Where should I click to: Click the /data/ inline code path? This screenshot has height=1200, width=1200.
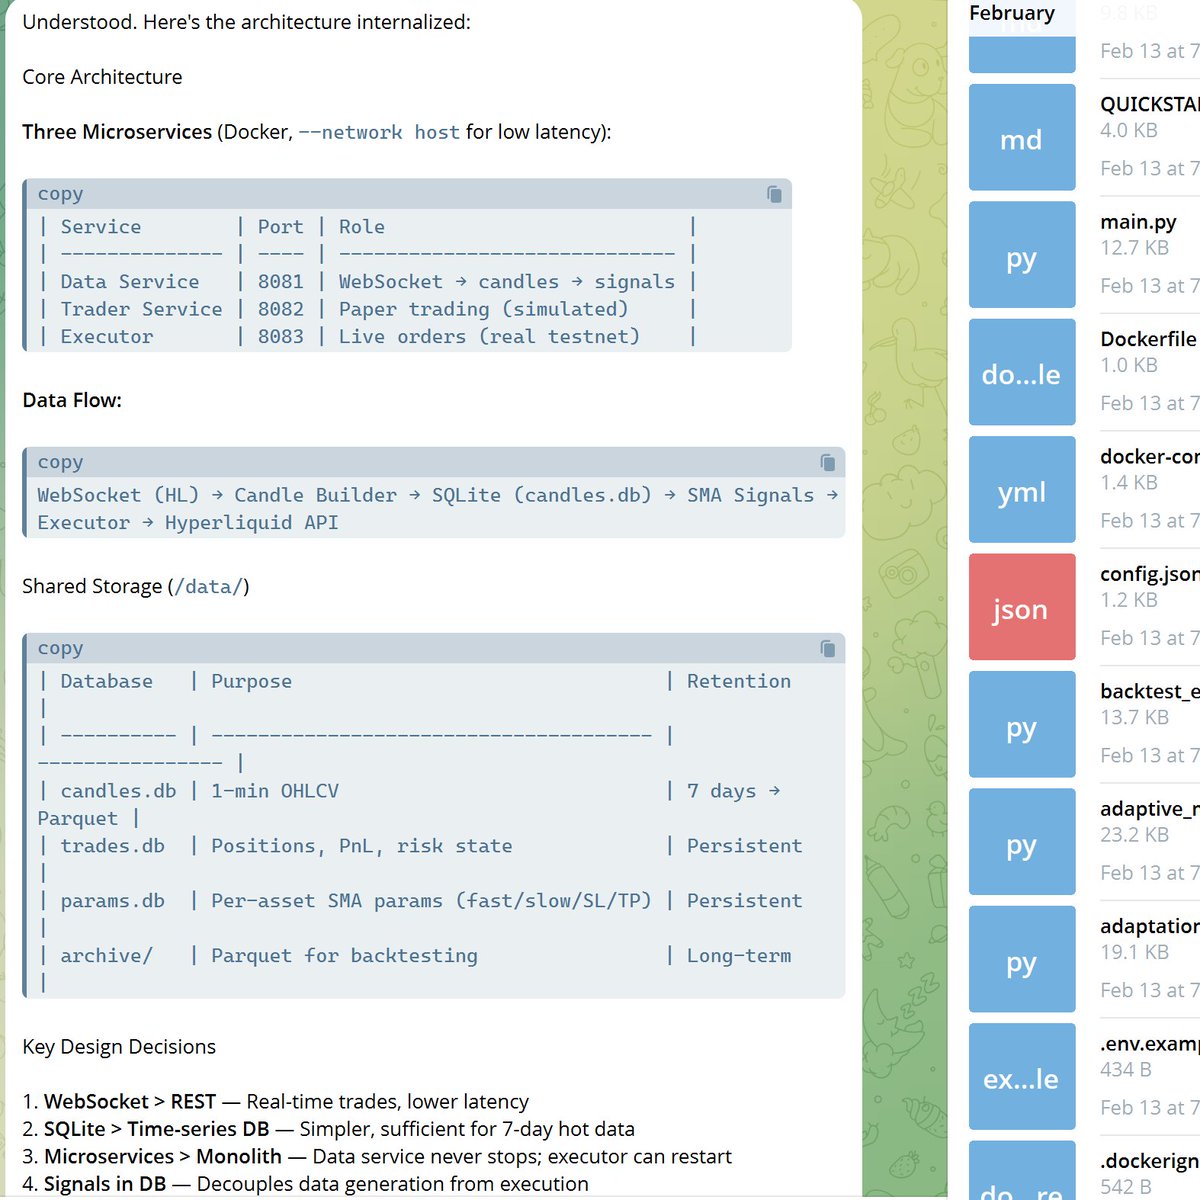(x=208, y=587)
